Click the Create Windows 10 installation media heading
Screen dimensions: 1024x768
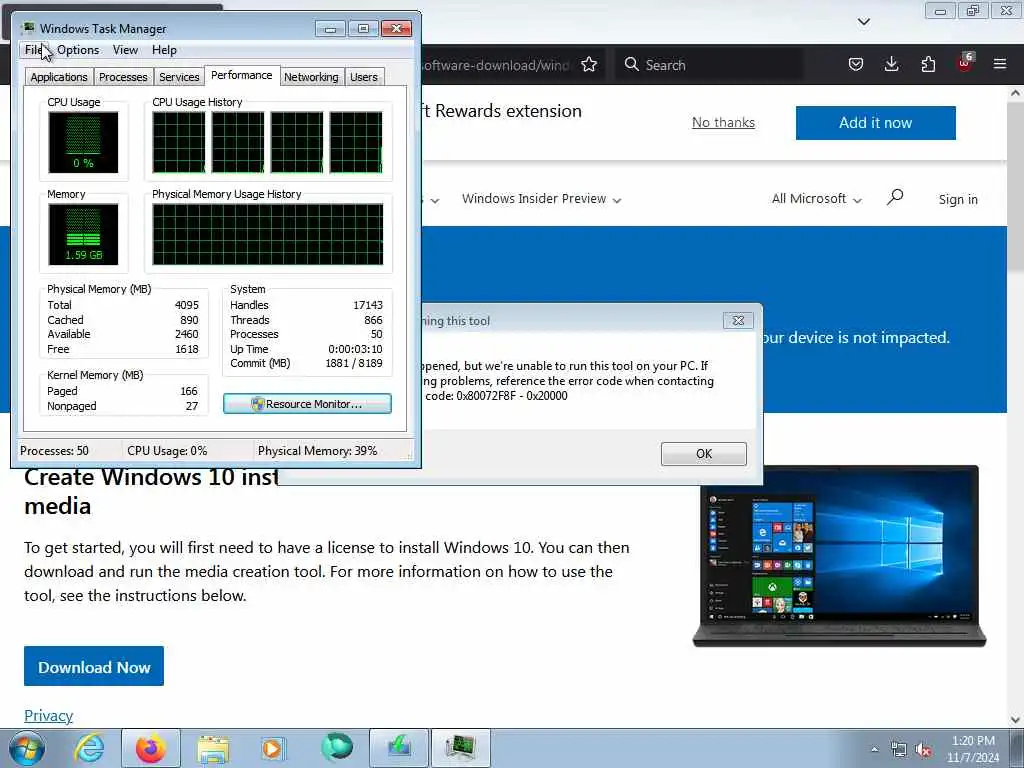click(x=152, y=491)
